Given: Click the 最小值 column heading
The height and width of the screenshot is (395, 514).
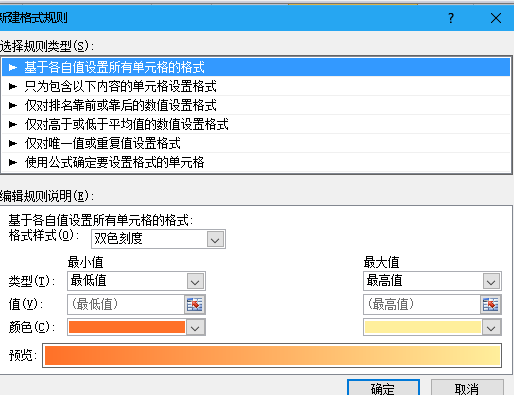Looking at the screenshot, I should point(86,262).
